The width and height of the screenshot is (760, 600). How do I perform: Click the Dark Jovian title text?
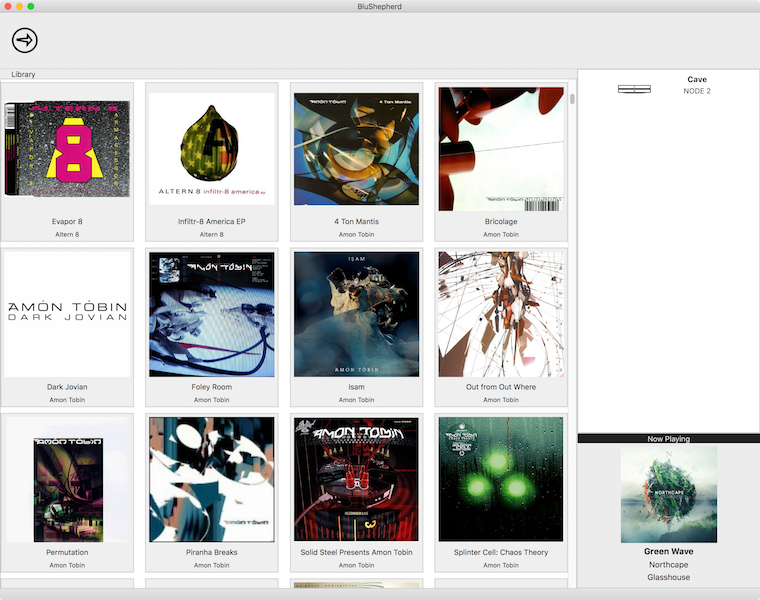pyautogui.click(x=67, y=387)
